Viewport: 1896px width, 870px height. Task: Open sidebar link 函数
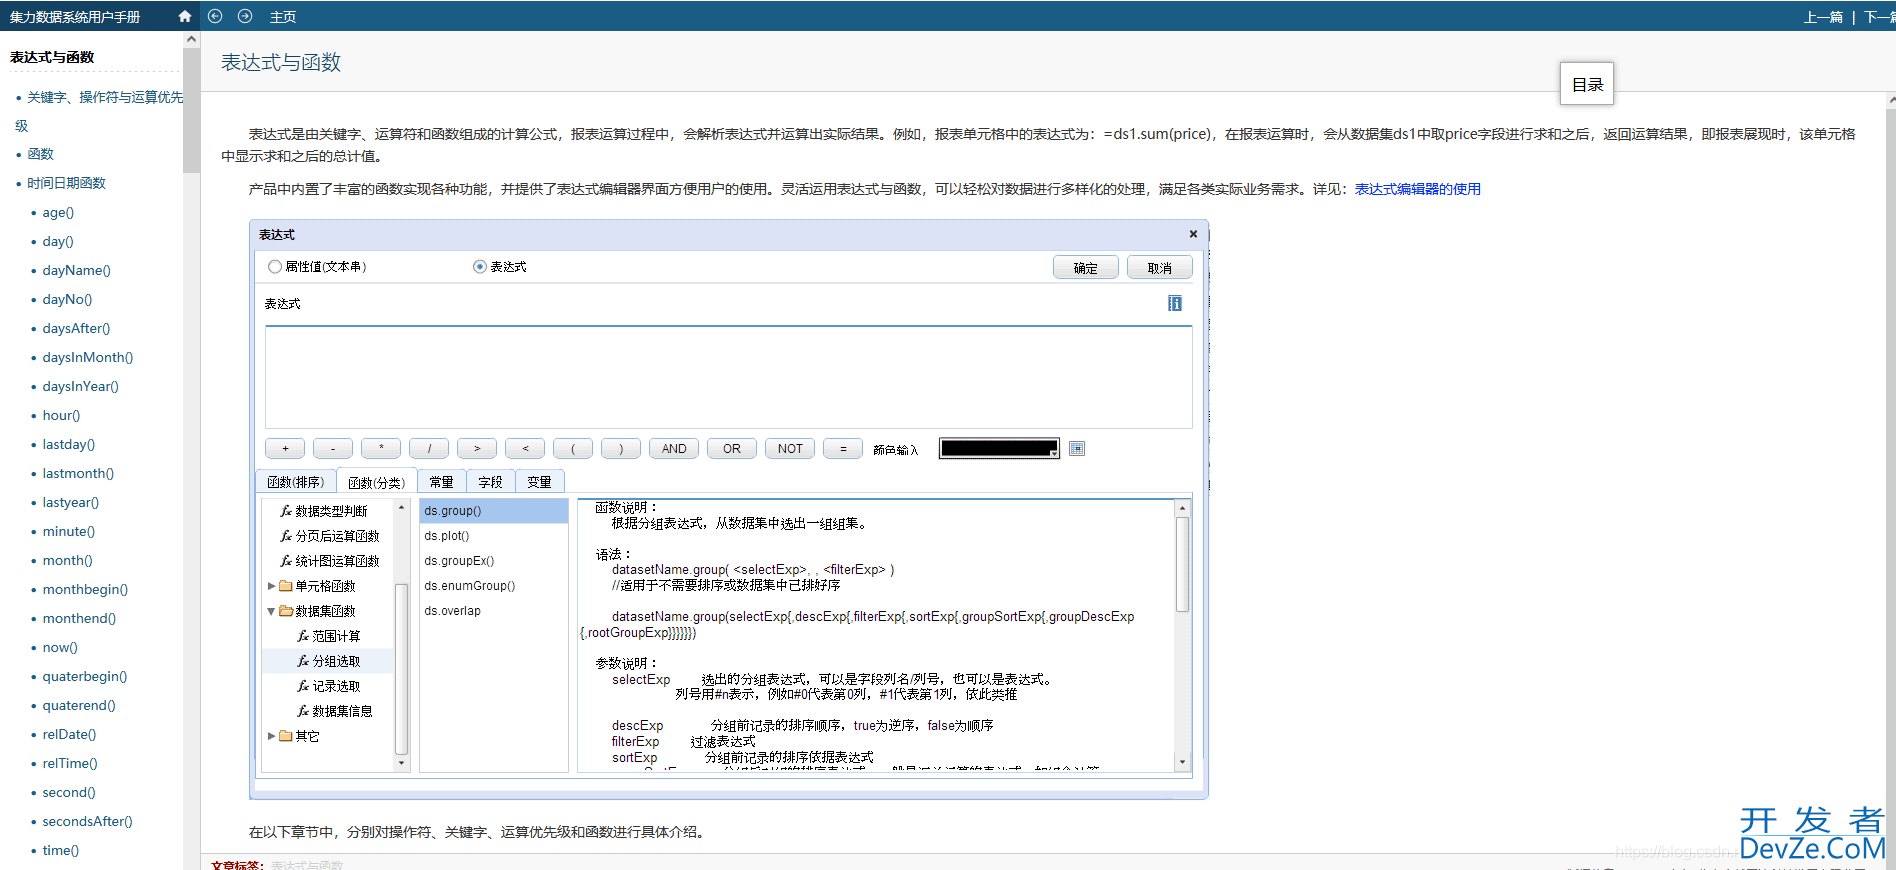coord(40,154)
